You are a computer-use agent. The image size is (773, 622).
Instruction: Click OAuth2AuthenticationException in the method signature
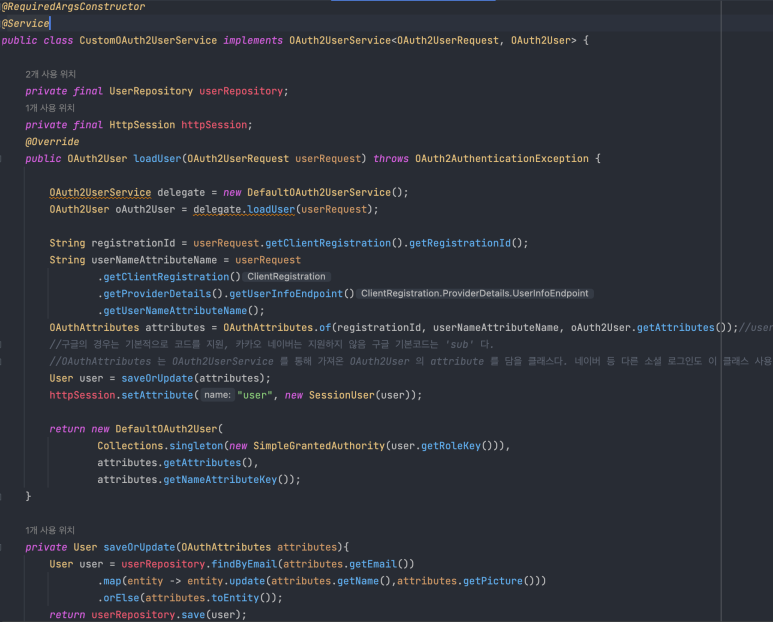tap(502, 159)
